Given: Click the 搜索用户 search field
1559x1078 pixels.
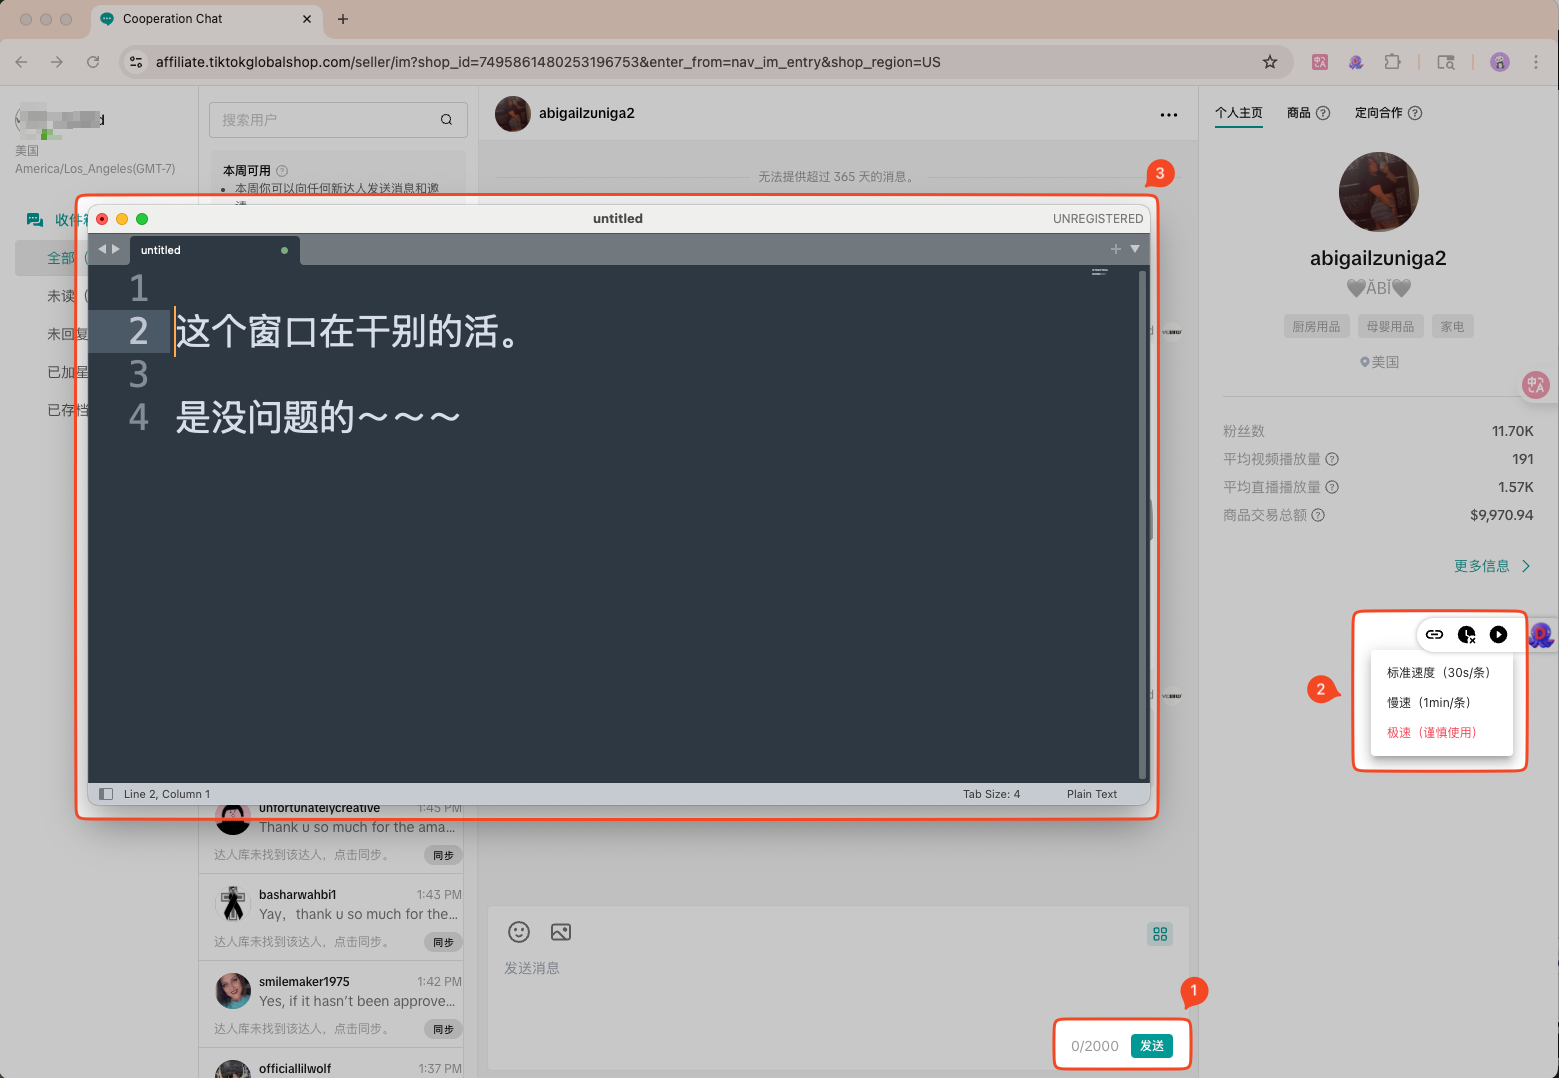Looking at the screenshot, I should pos(326,120).
